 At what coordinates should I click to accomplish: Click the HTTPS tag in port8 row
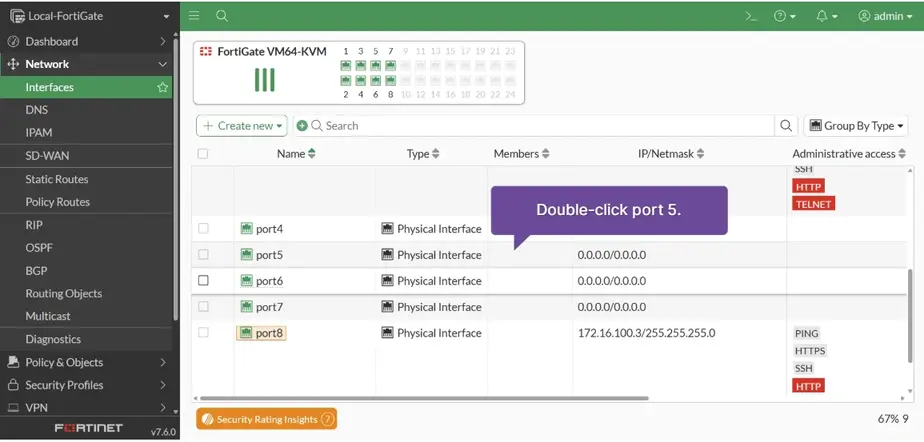(x=810, y=351)
